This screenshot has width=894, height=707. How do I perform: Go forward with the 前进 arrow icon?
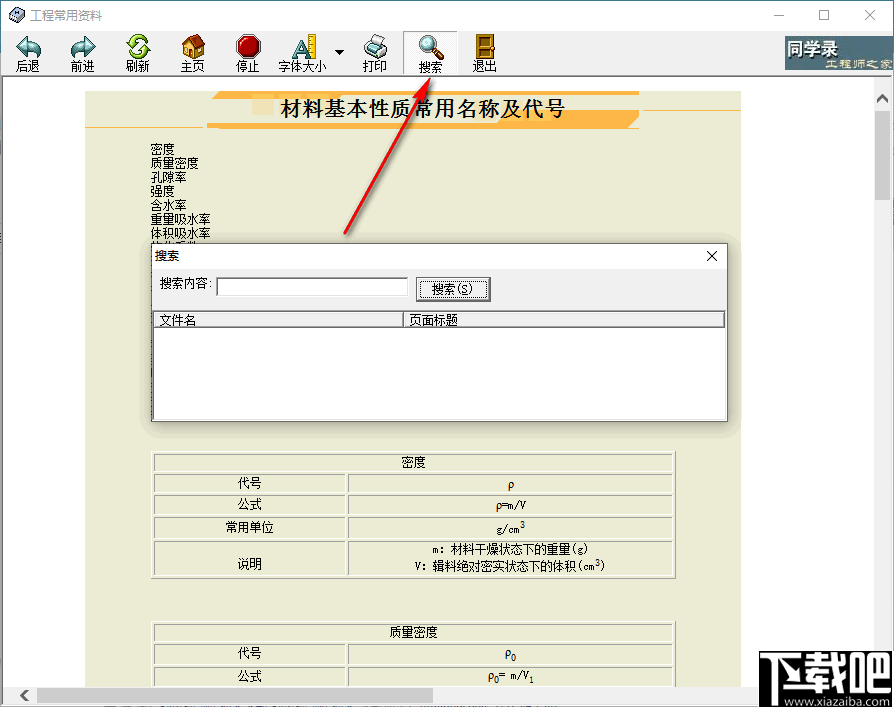point(83,54)
